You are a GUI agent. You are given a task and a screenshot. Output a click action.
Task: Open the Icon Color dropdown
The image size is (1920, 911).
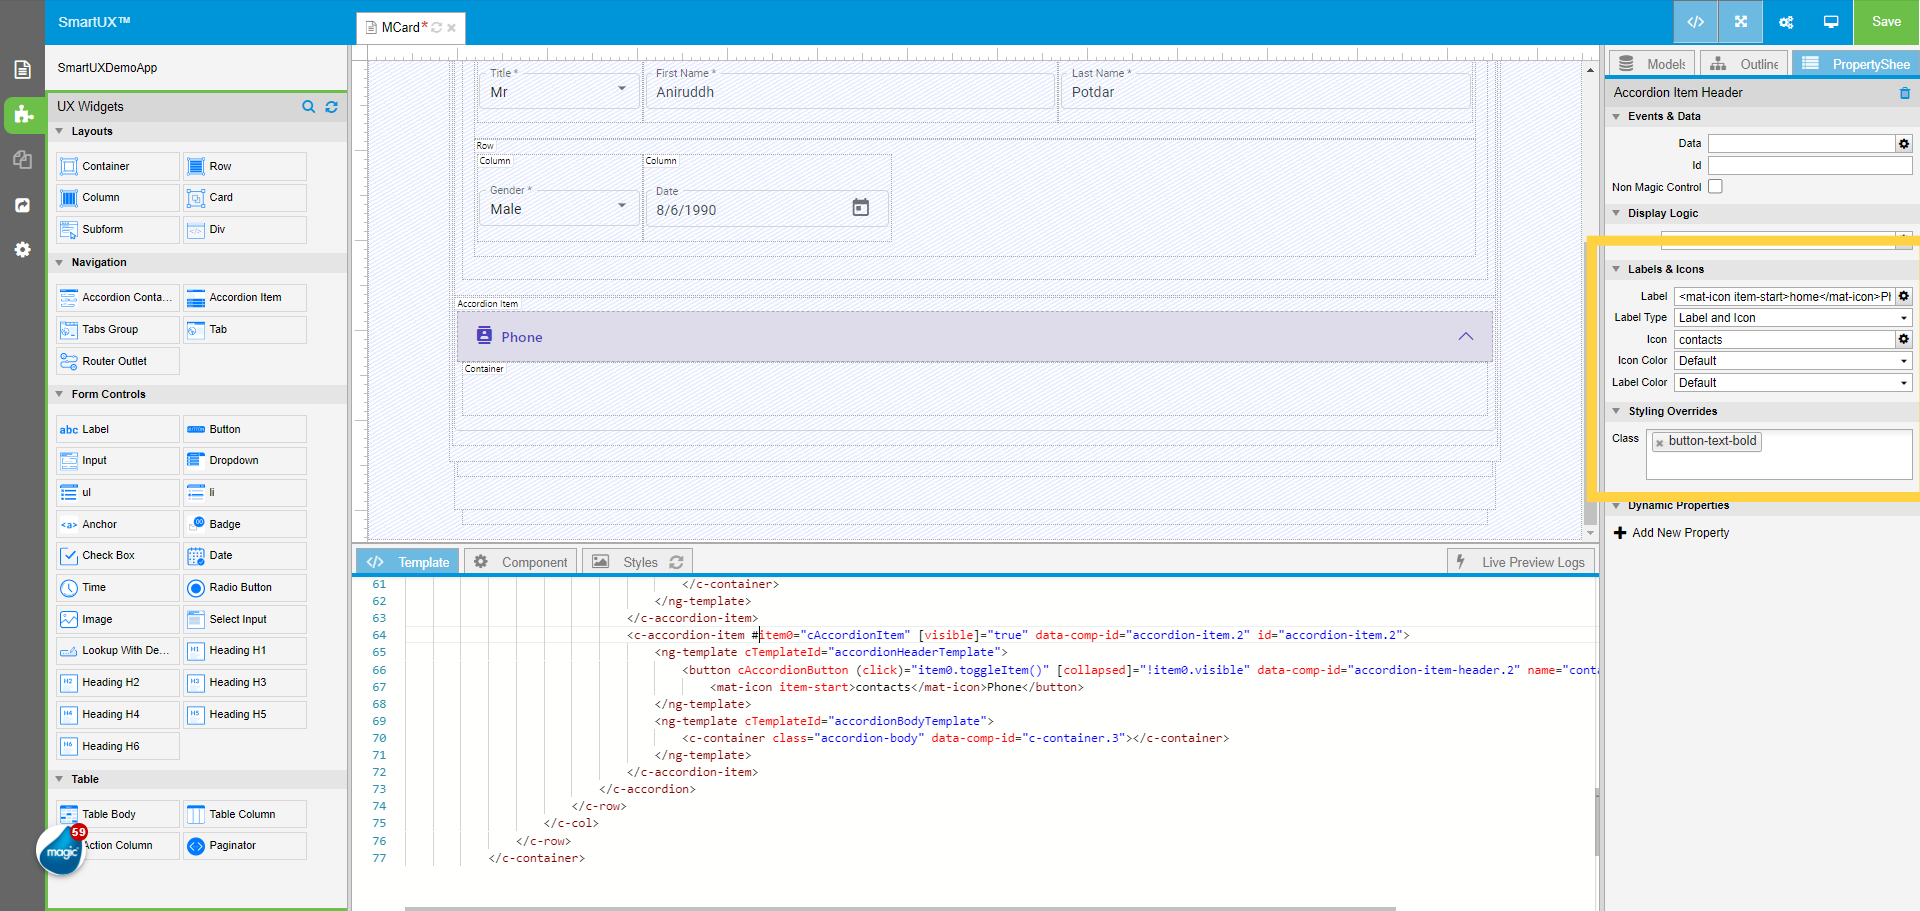1792,361
